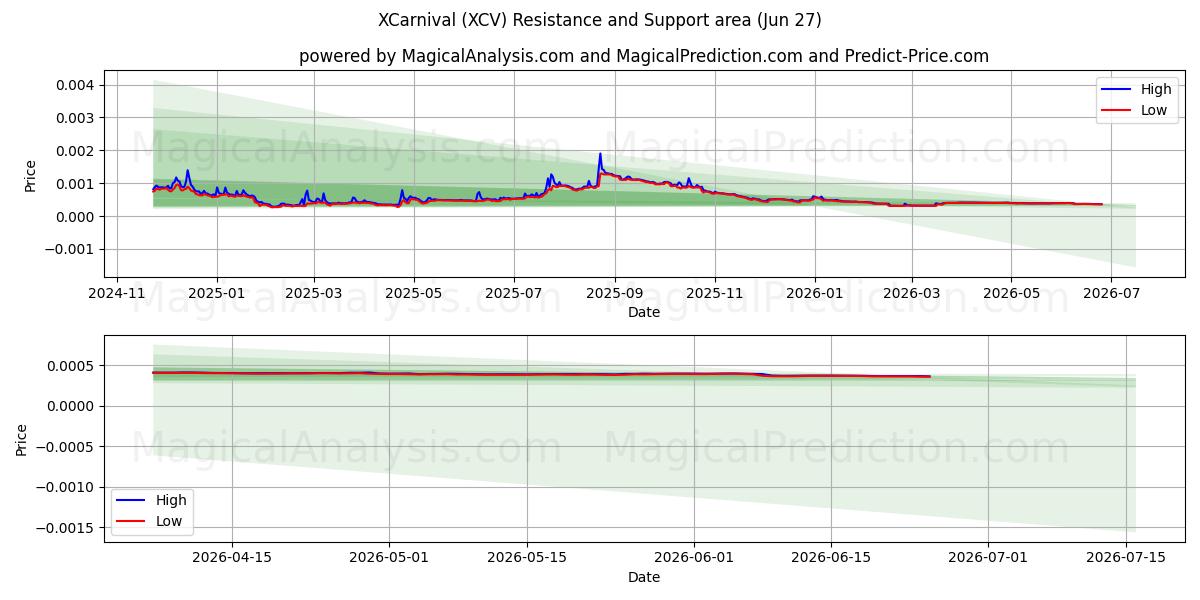Click the 2025-07 x-axis tick label
Image resolution: width=1200 pixels, height=600 pixels.
514,294
